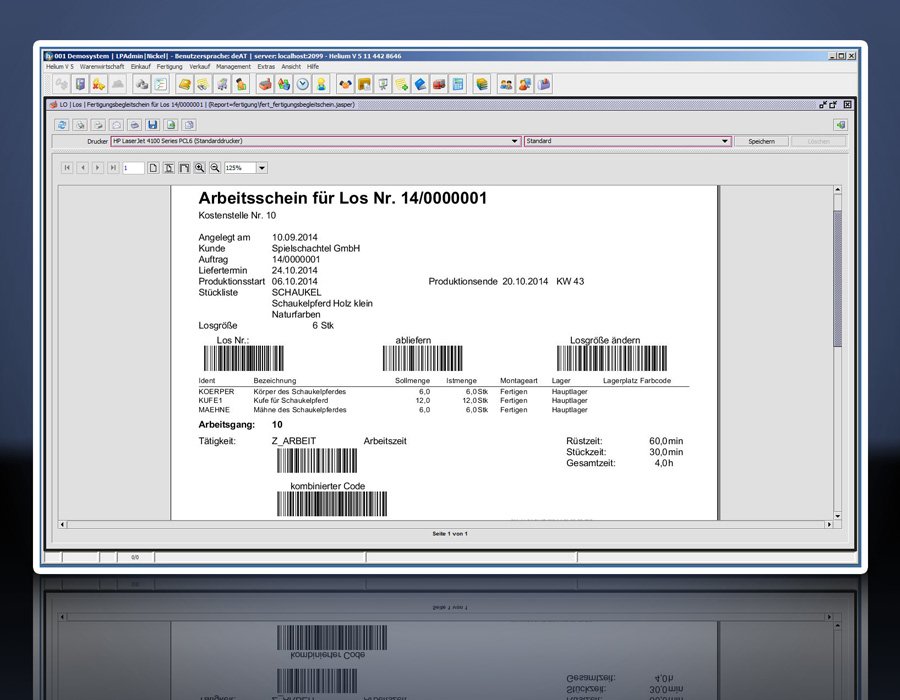The width and height of the screenshot is (900, 700).
Task: Open the Hilfe menu
Action: tap(313, 67)
